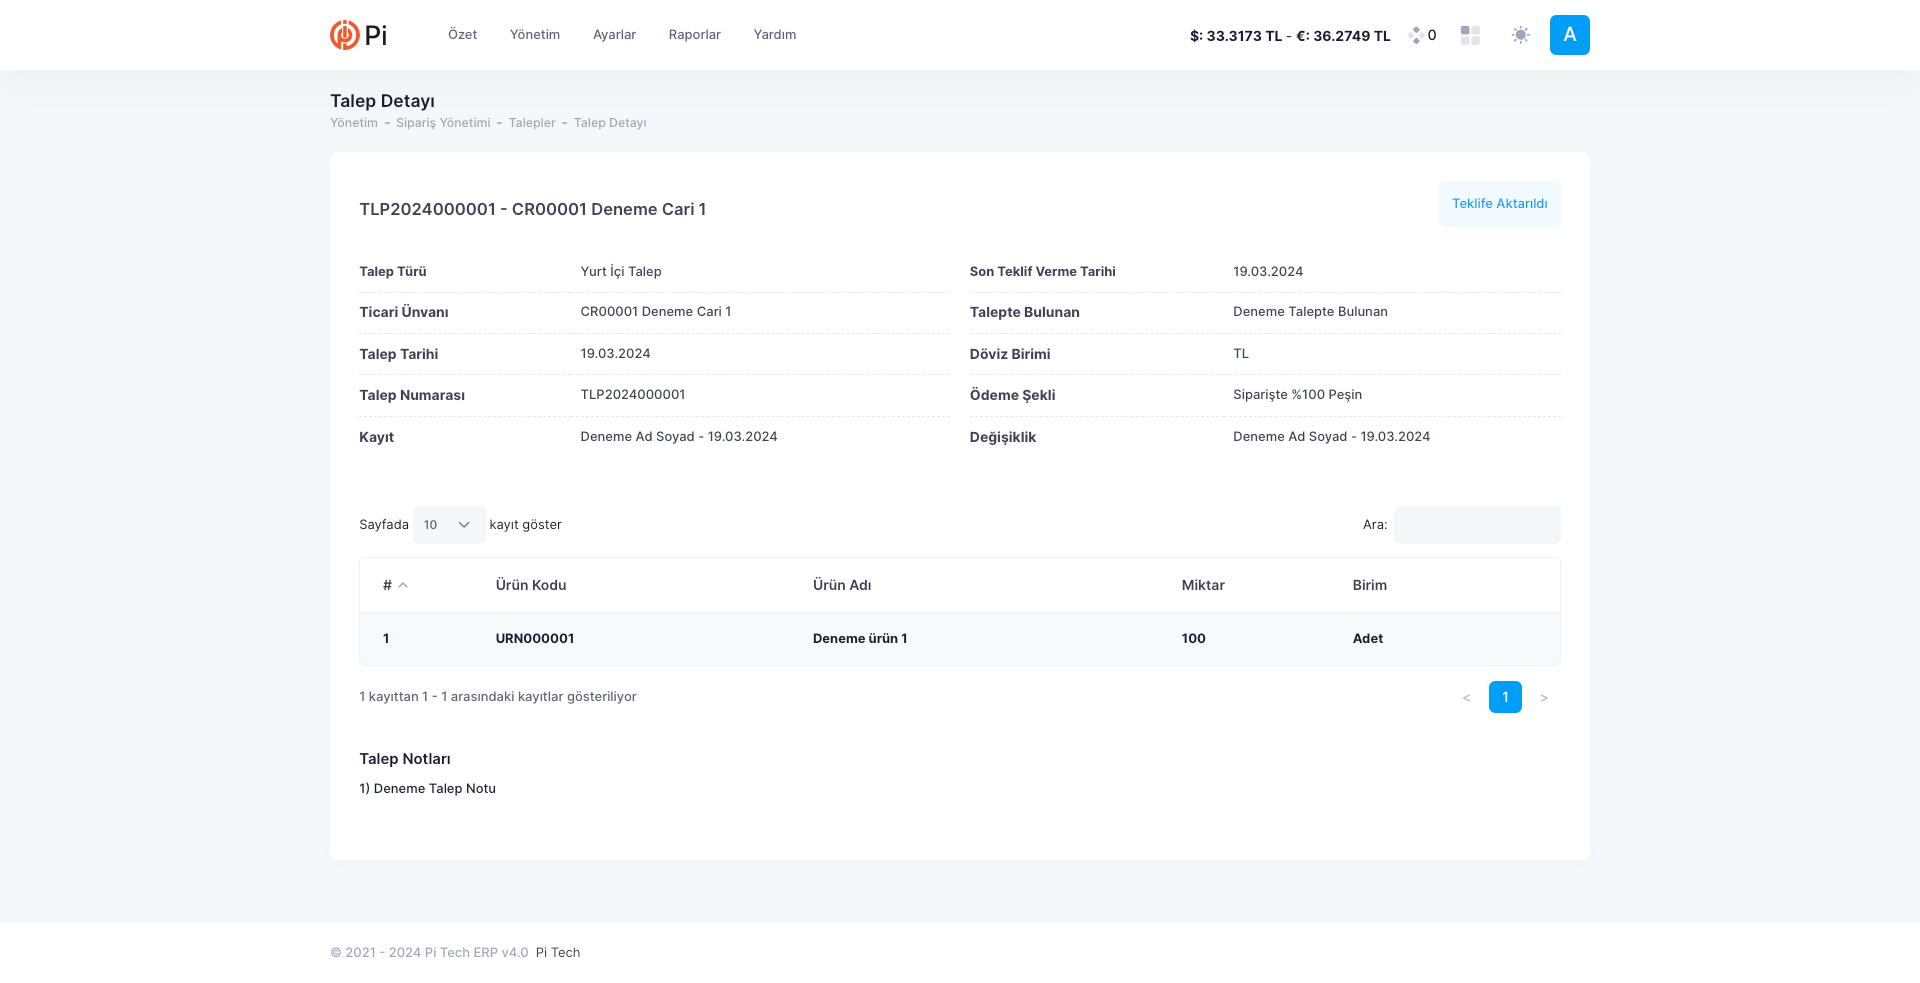Click the Teklife Aktarıldı button
The width and height of the screenshot is (1920, 983).
click(x=1499, y=204)
